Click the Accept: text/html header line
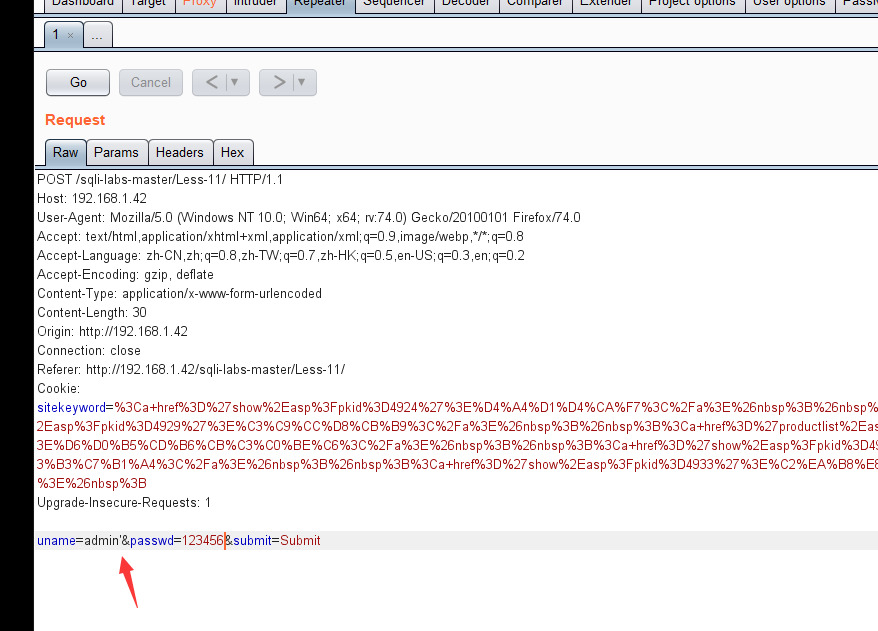Viewport: 878px width, 631px height. 281,237
